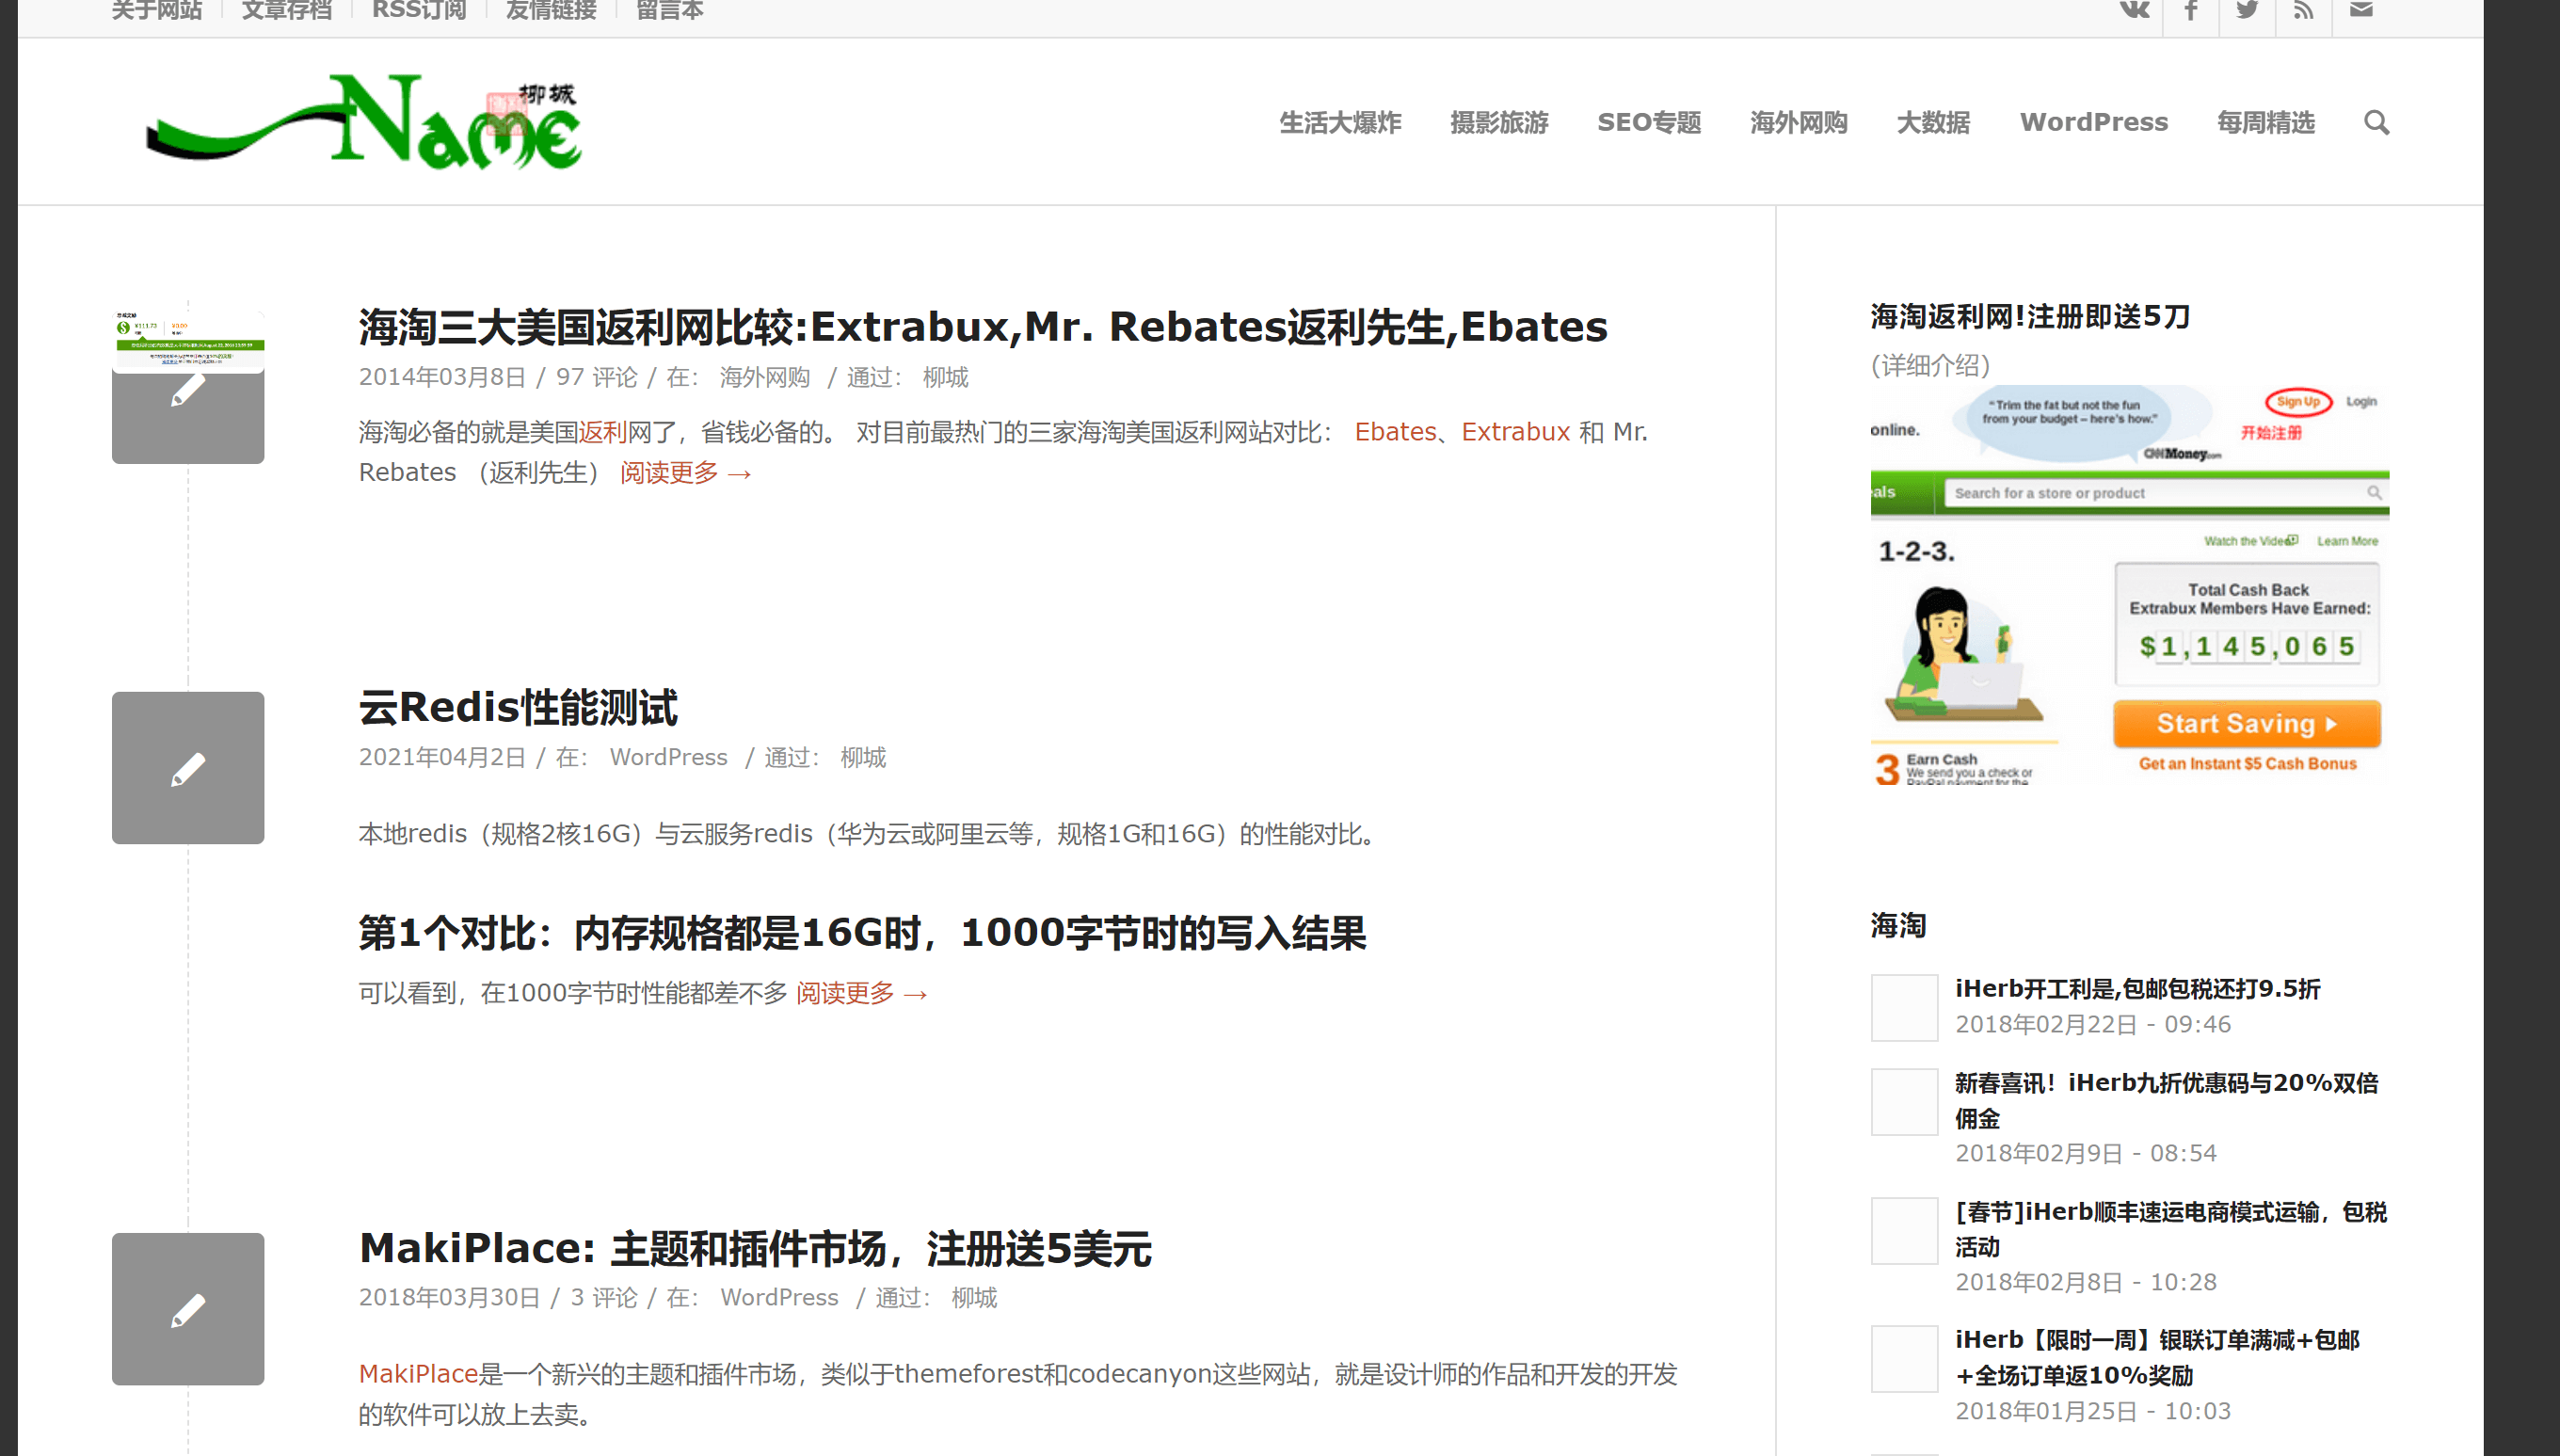Screen dimensions: 2560x1456
Task: Go to 摄影旅游 navigation menu
Action: point(1500,122)
